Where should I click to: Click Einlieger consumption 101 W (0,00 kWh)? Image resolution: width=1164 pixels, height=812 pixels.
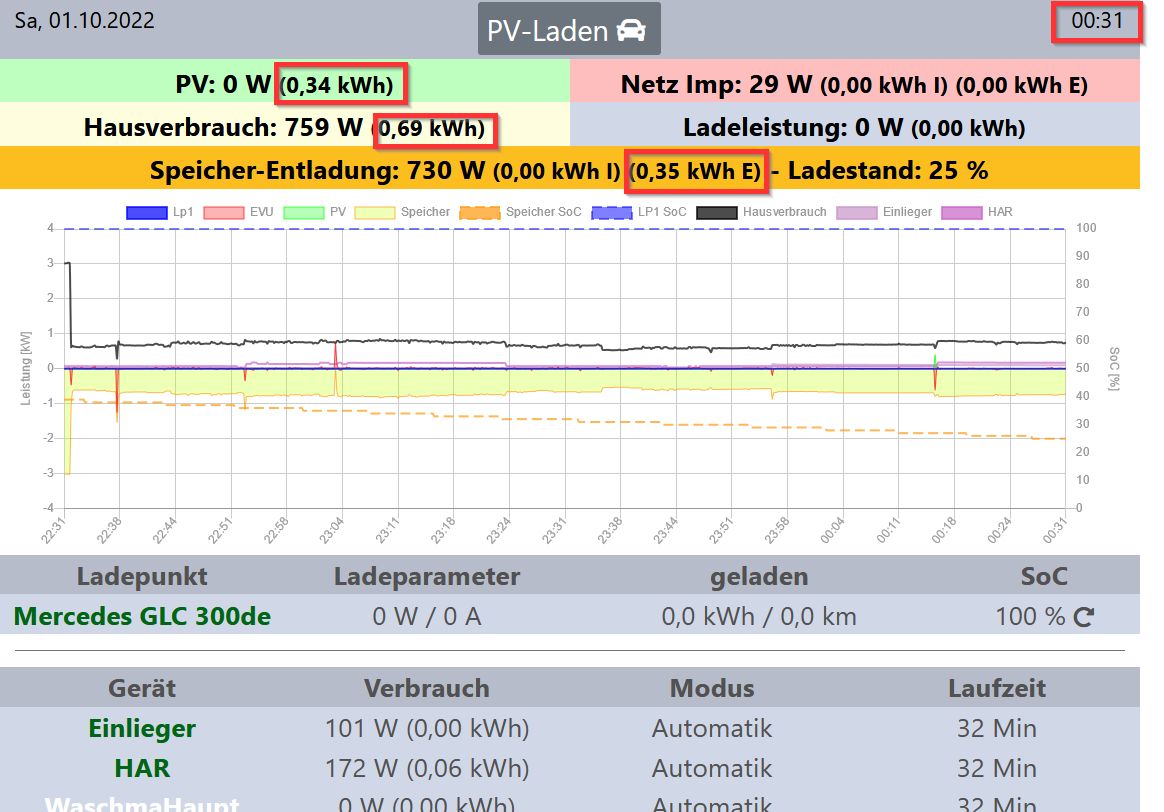click(x=427, y=728)
